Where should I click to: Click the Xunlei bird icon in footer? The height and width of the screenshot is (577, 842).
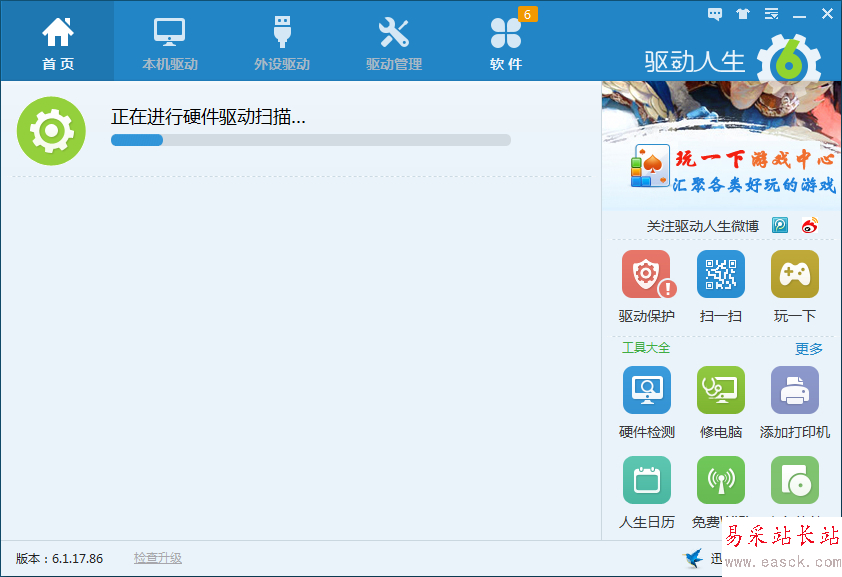tap(693, 558)
